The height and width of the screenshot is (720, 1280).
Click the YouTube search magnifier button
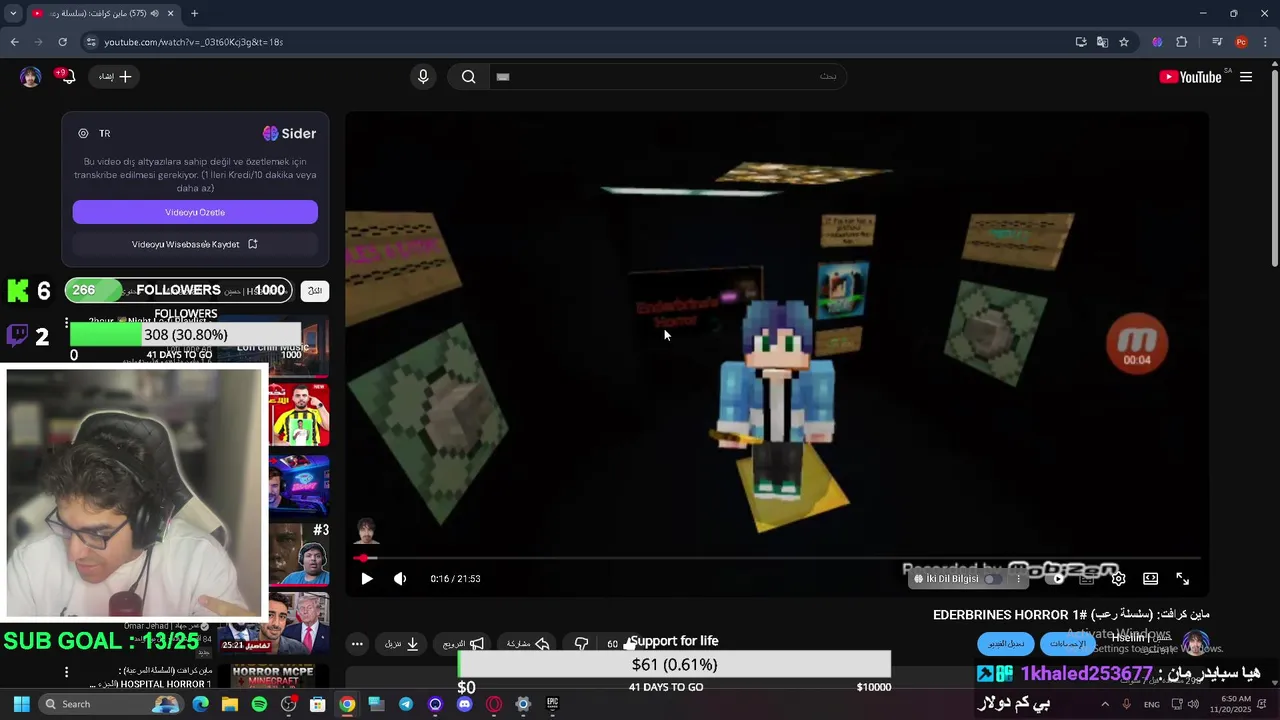[x=468, y=77]
